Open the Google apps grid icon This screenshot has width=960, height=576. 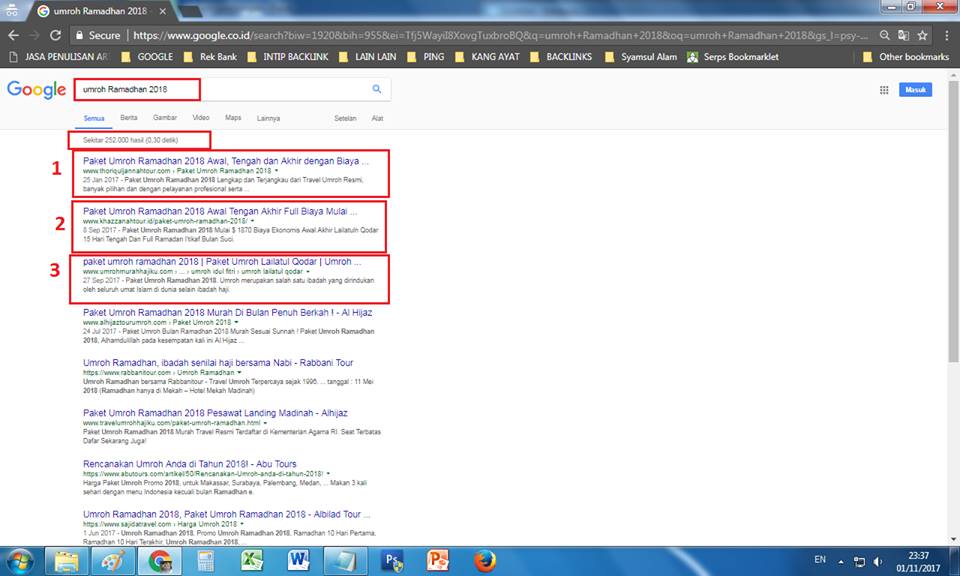(x=884, y=90)
